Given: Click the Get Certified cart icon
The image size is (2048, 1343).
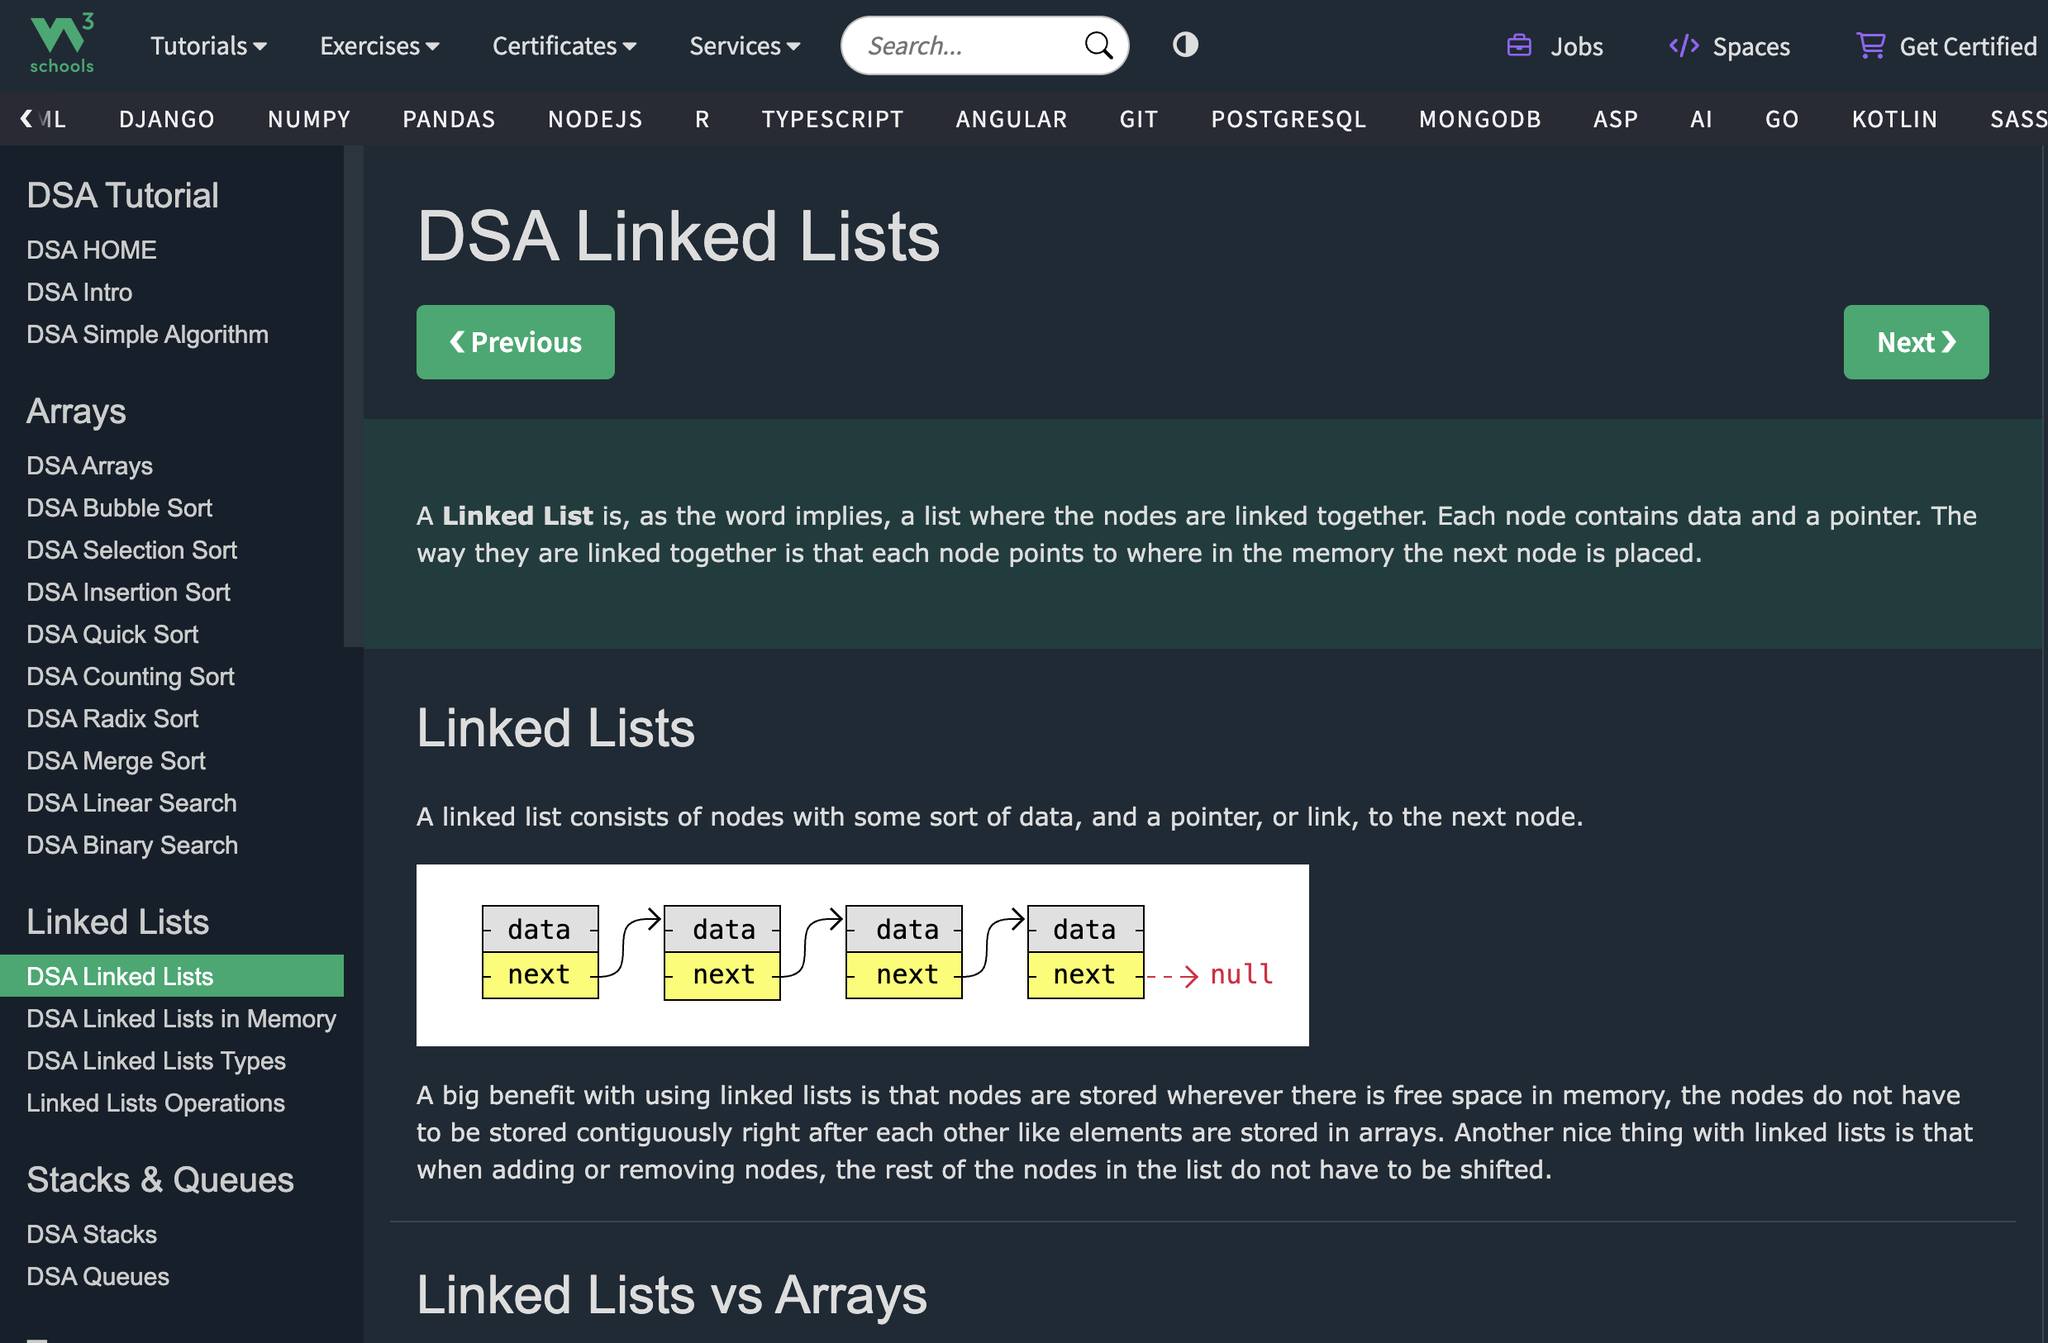Looking at the screenshot, I should pyautogui.click(x=1870, y=46).
